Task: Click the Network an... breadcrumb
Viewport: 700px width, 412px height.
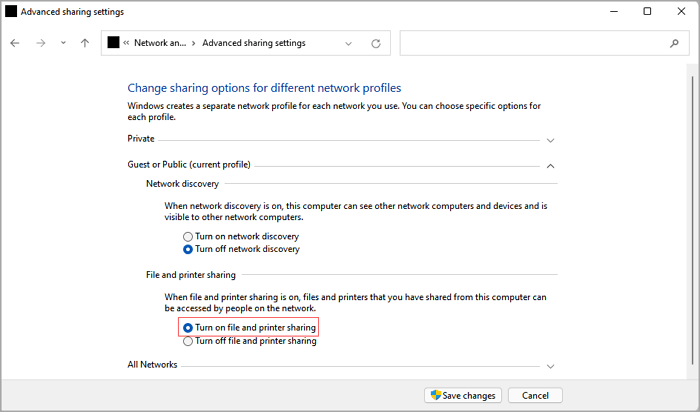Action: (x=159, y=44)
